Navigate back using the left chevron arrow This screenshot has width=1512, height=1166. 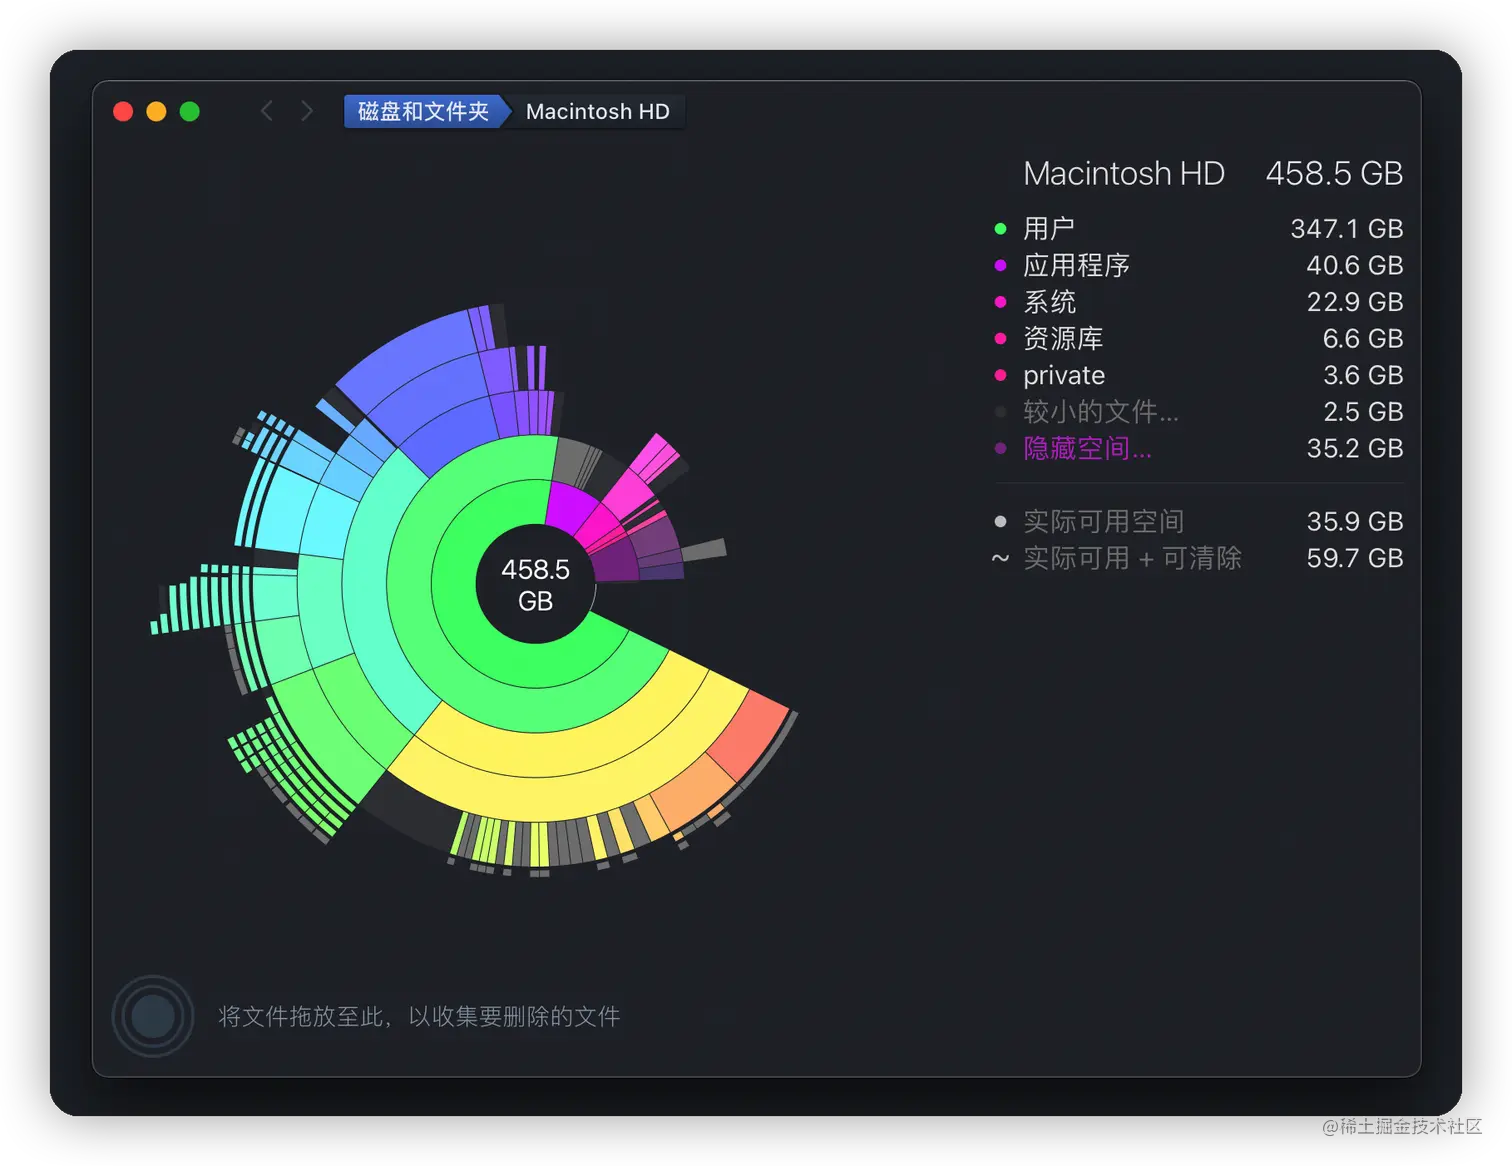point(267,111)
